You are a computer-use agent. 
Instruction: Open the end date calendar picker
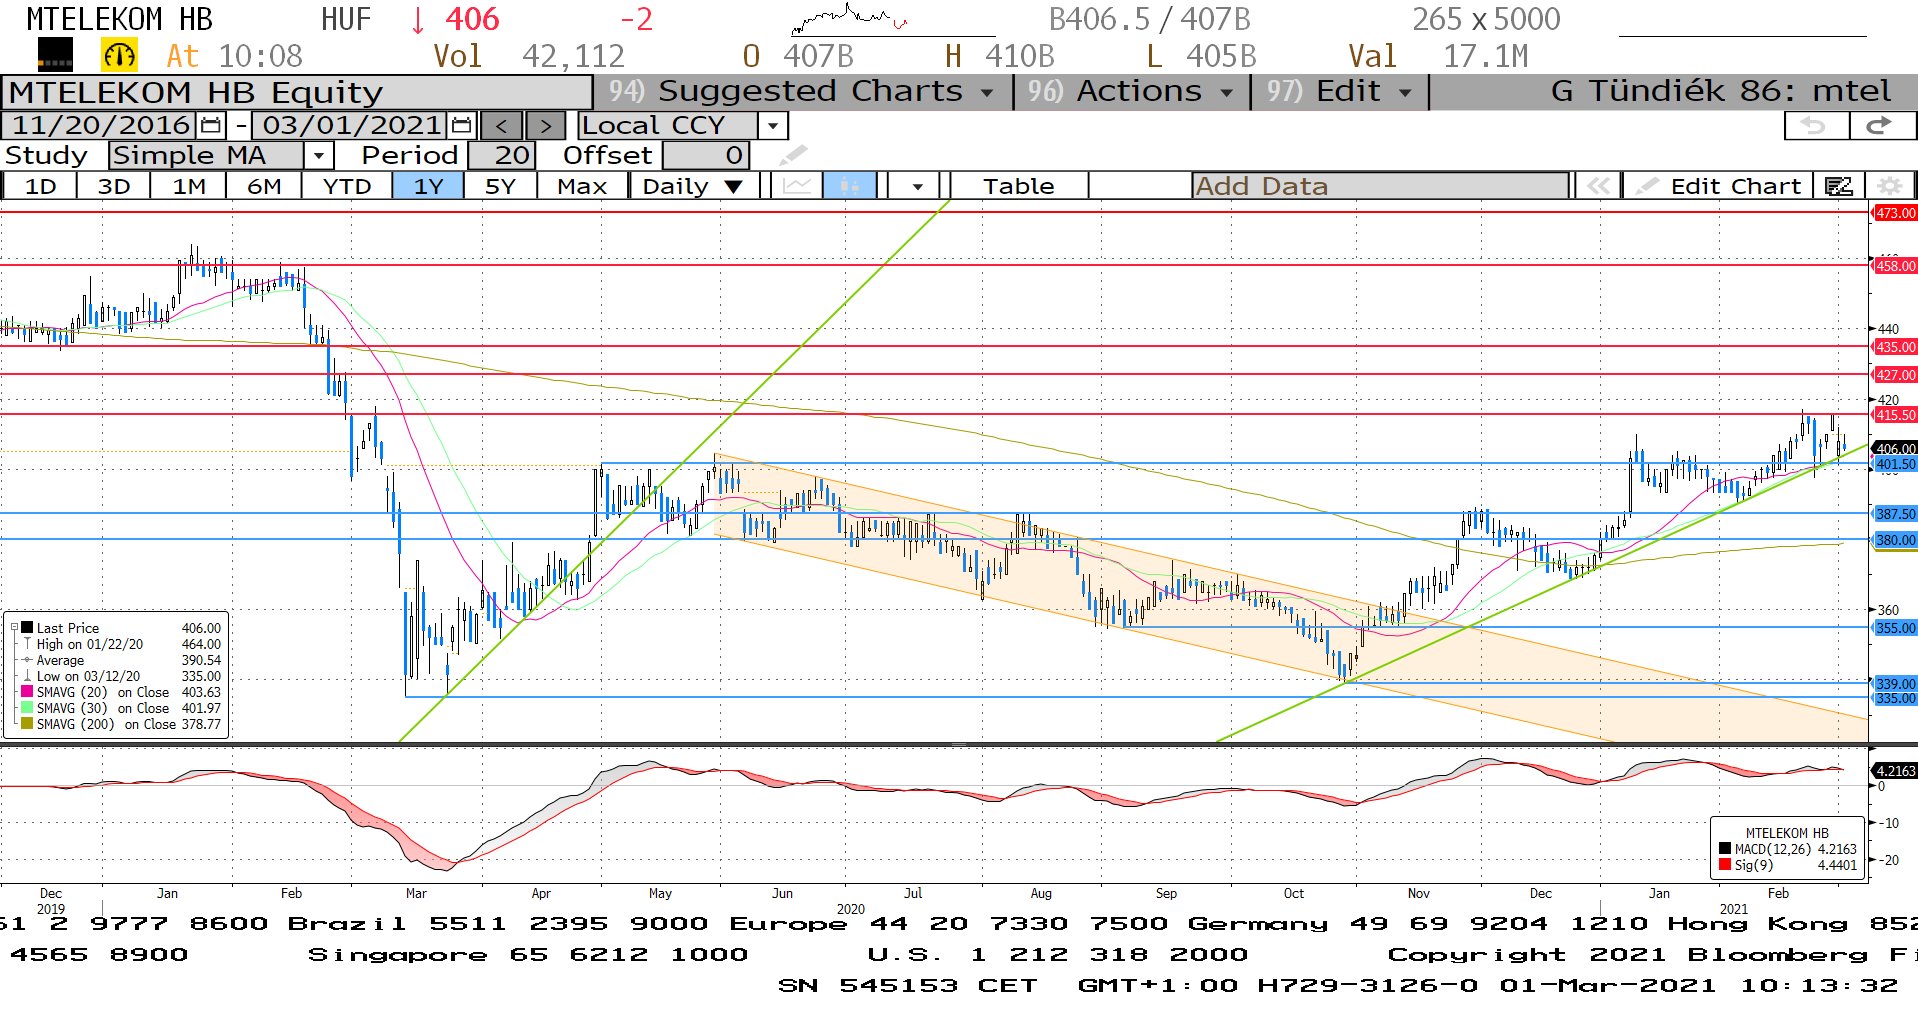pyautogui.click(x=461, y=125)
